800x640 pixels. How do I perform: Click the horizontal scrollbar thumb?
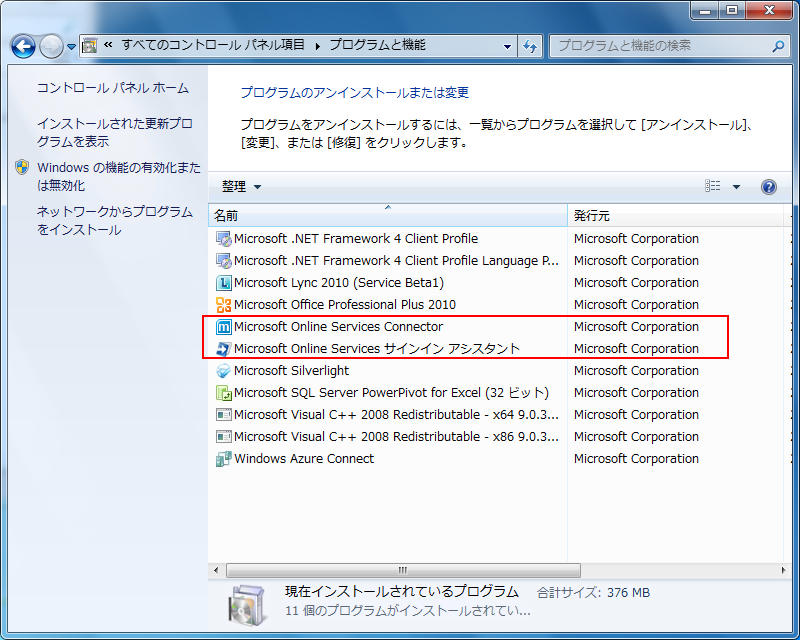(403, 570)
